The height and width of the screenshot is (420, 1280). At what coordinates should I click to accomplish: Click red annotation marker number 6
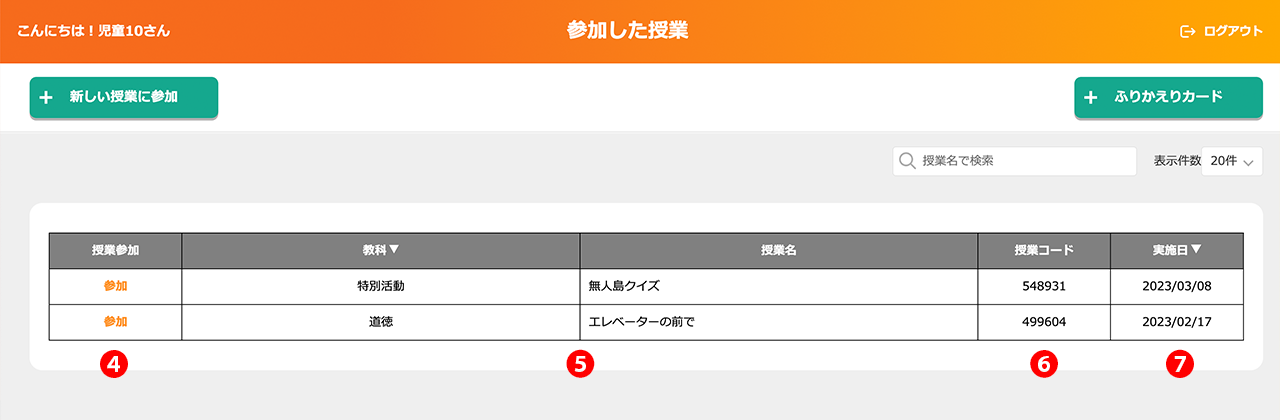coord(1043,365)
